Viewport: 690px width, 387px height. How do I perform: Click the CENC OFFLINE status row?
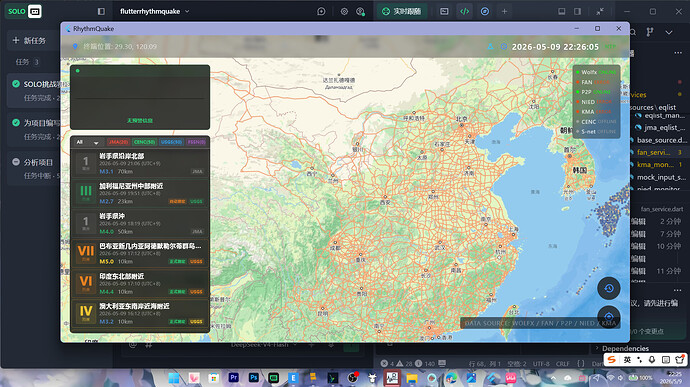click(596, 122)
